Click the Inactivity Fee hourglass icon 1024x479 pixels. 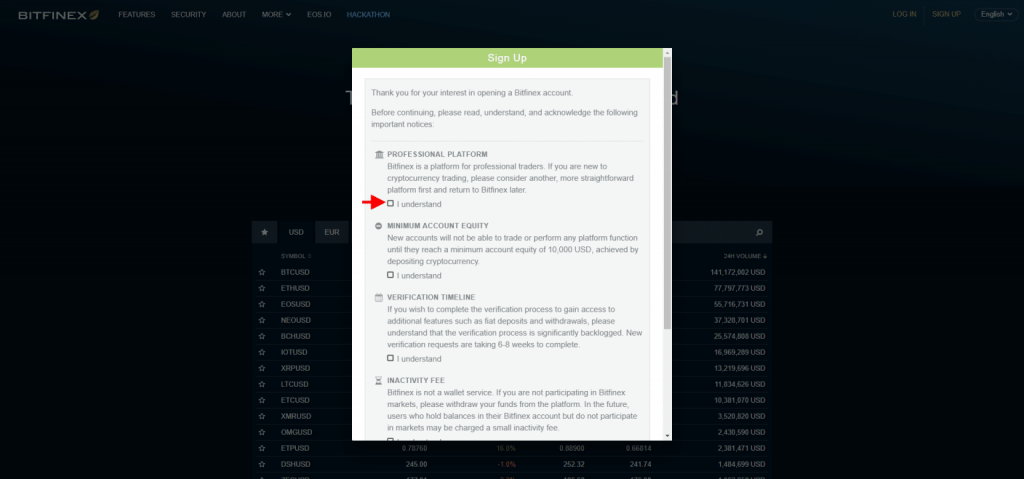[x=379, y=380]
